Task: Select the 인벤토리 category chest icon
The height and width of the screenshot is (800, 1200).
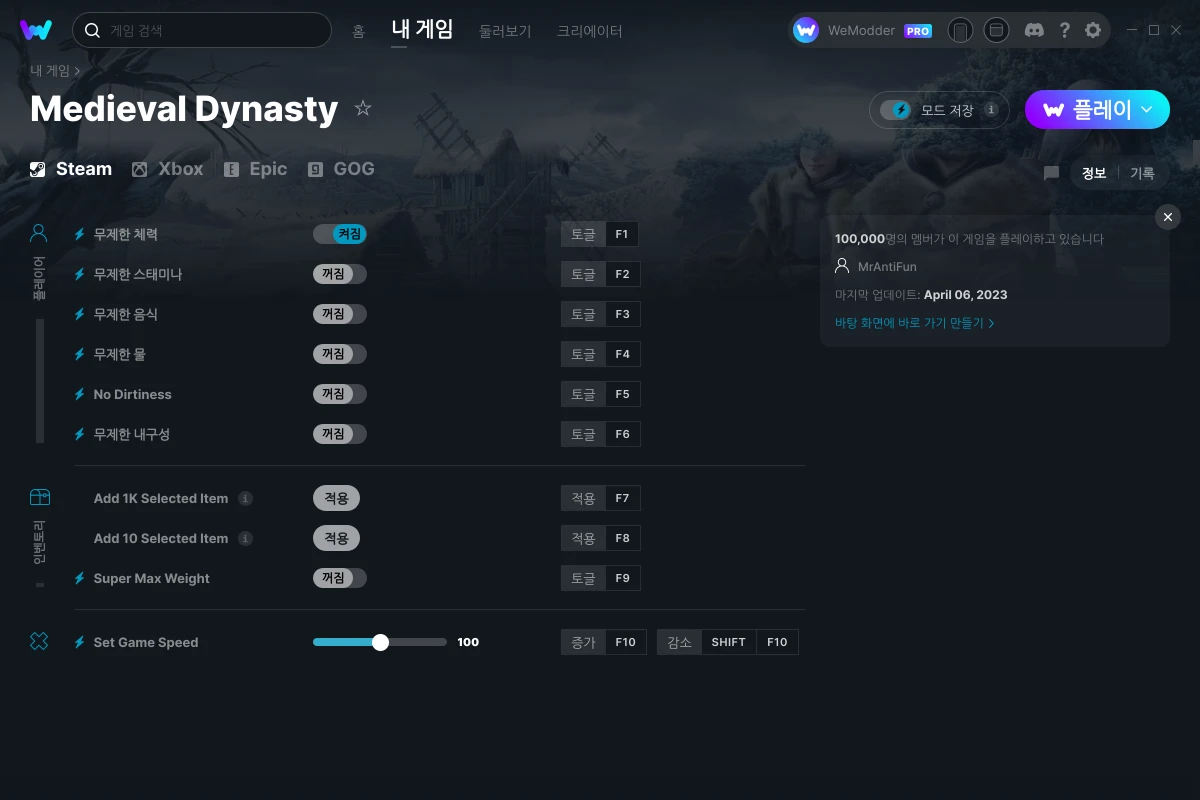Action: pos(39,497)
